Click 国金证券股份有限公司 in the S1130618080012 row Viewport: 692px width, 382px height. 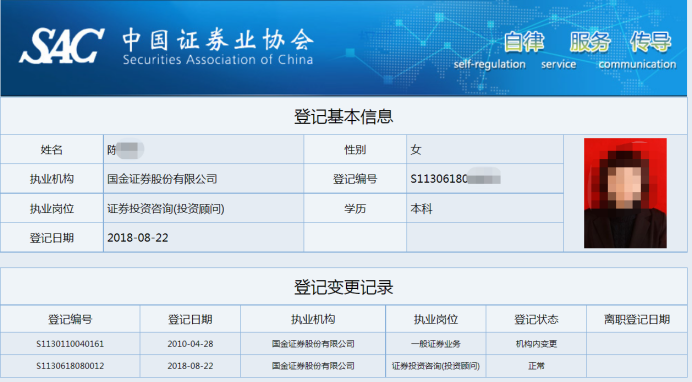click(313, 366)
